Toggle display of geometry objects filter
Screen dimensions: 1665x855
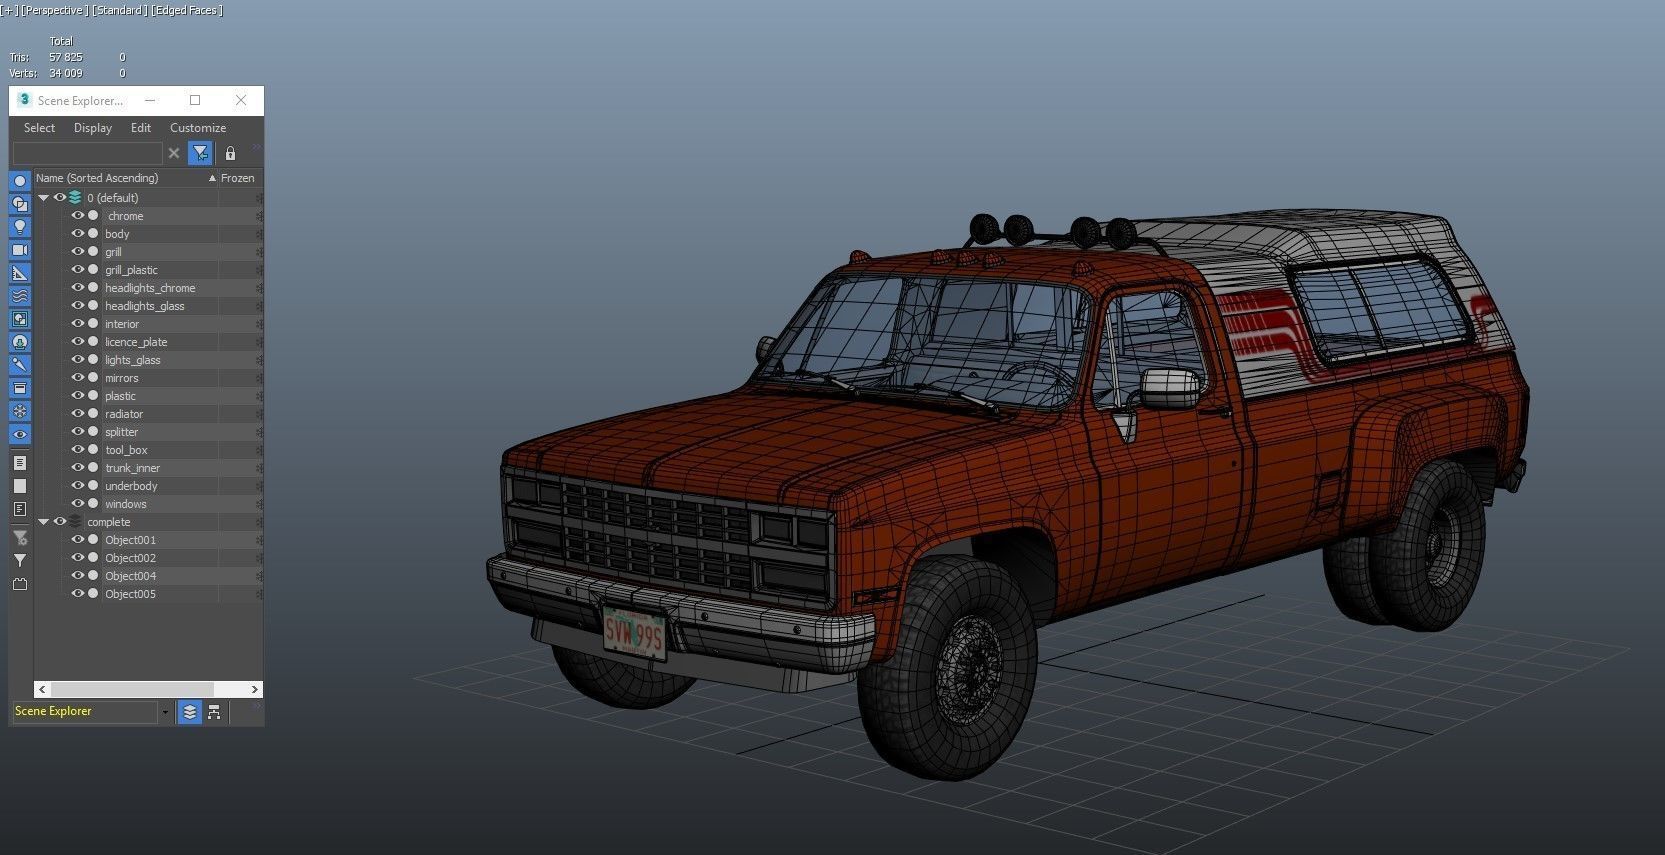[x=20, y=181]
